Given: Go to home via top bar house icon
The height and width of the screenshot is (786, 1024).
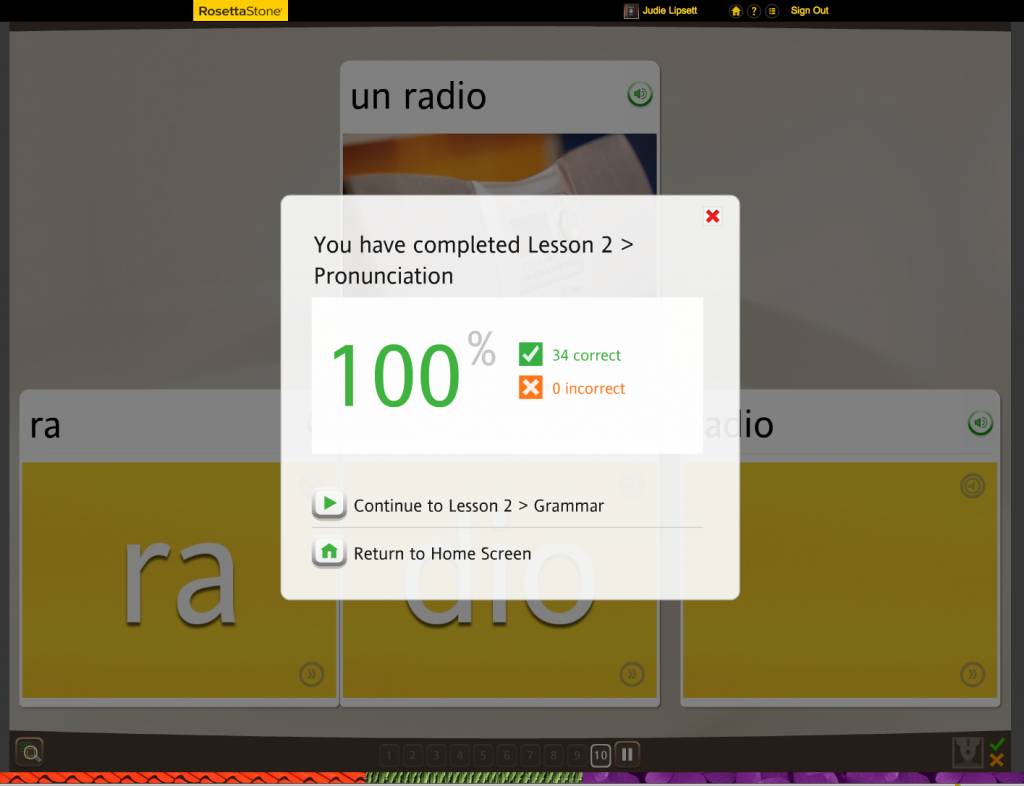Looking at the screenshot, I should [x=735, y=11].
